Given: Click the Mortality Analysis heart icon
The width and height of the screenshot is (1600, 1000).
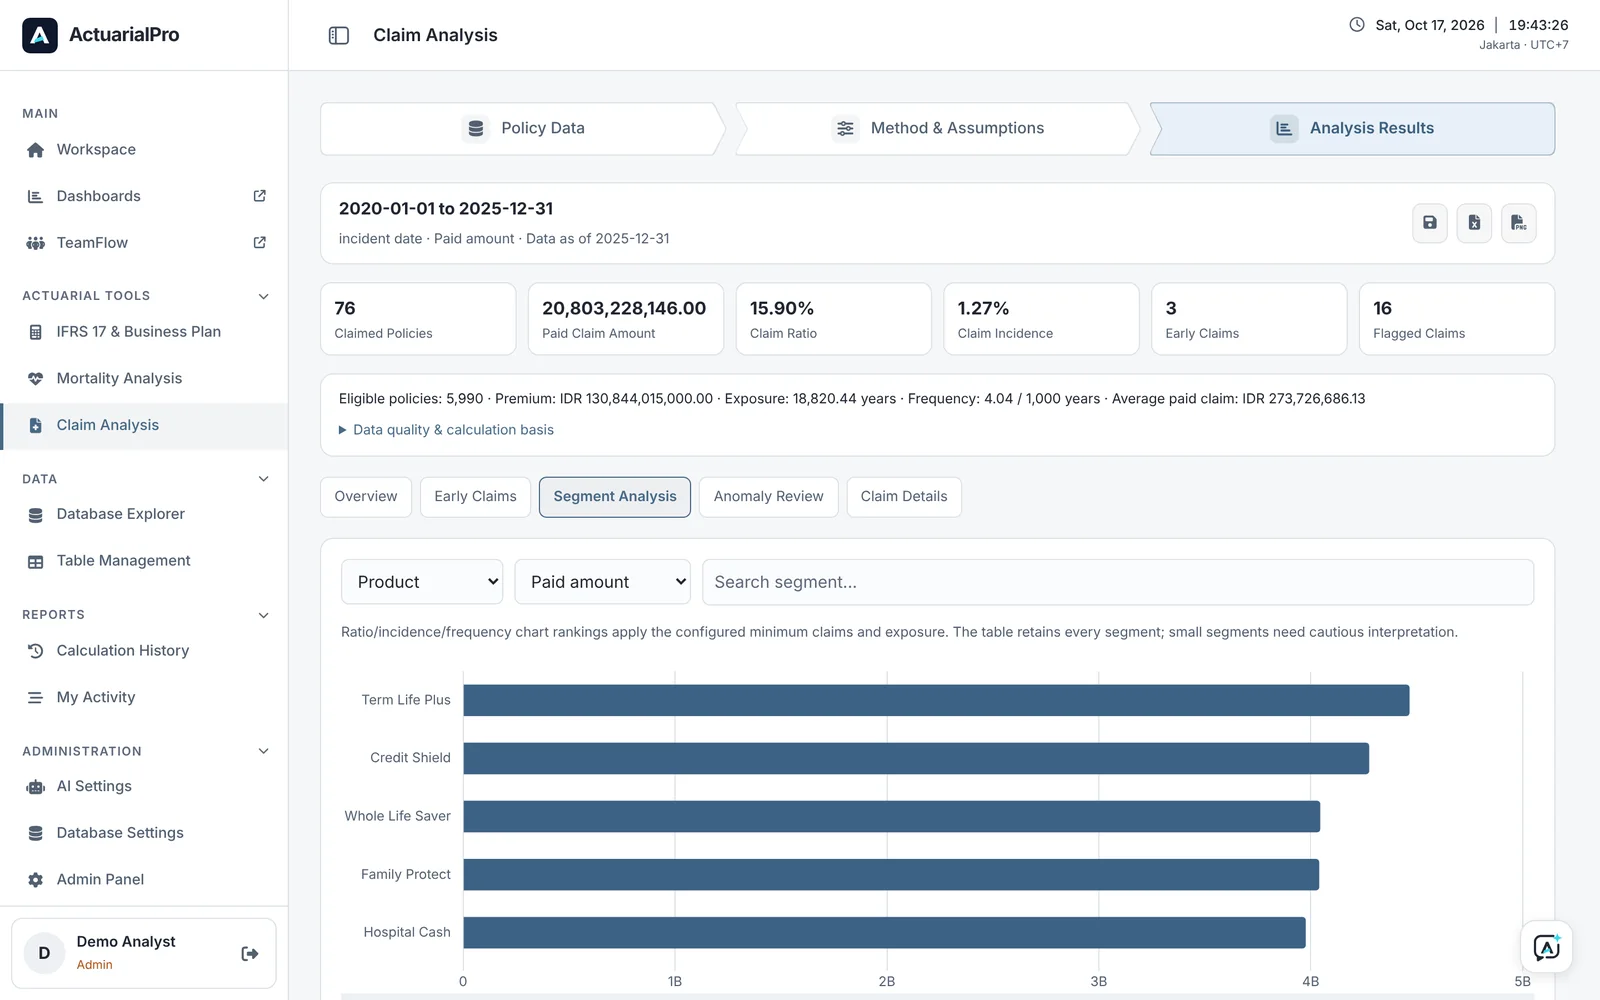Looking at the screenshot, I should 36,379.
